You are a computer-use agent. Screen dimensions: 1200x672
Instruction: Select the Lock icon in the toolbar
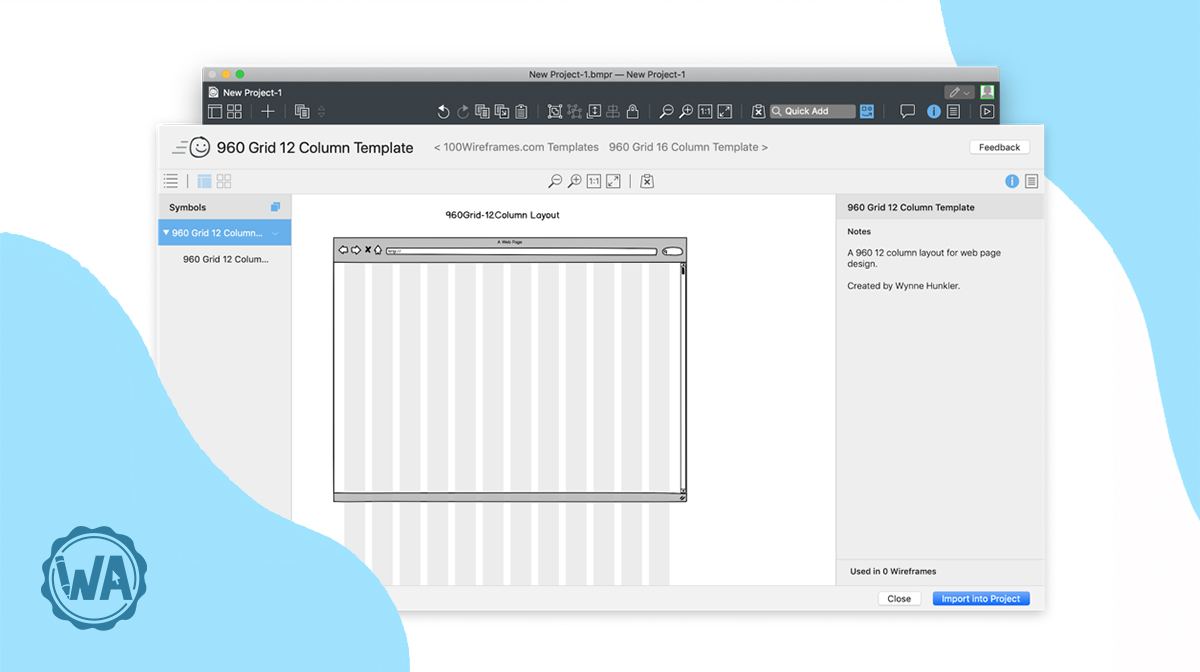click(633, 111)
